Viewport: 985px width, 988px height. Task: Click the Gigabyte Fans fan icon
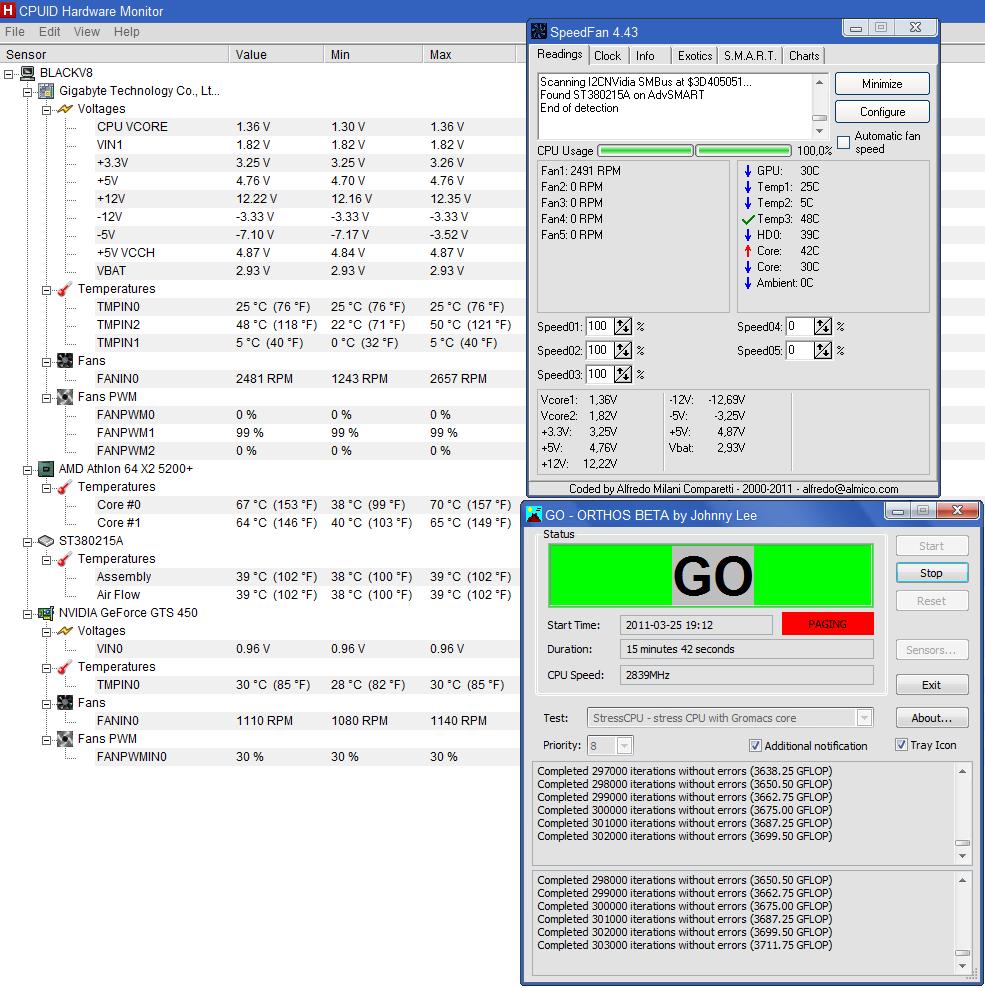click(65, 361)
